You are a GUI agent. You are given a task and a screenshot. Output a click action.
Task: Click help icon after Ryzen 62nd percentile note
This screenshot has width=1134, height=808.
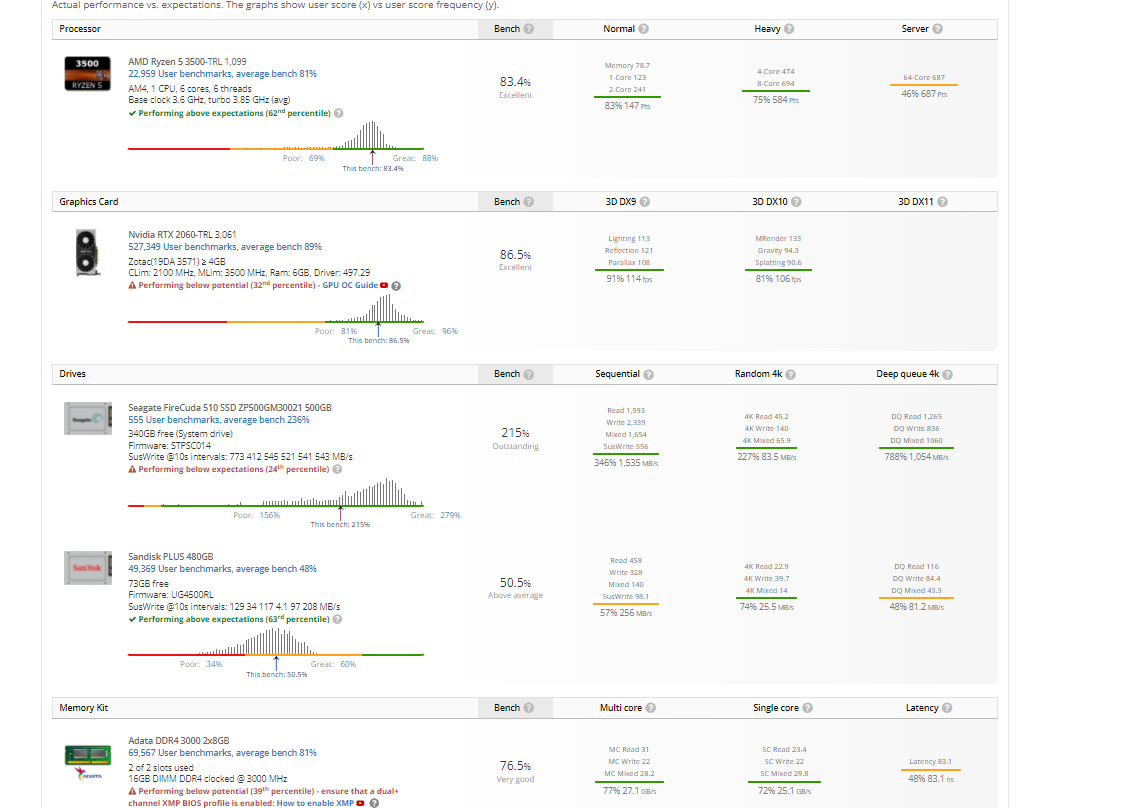coord(338,113)
